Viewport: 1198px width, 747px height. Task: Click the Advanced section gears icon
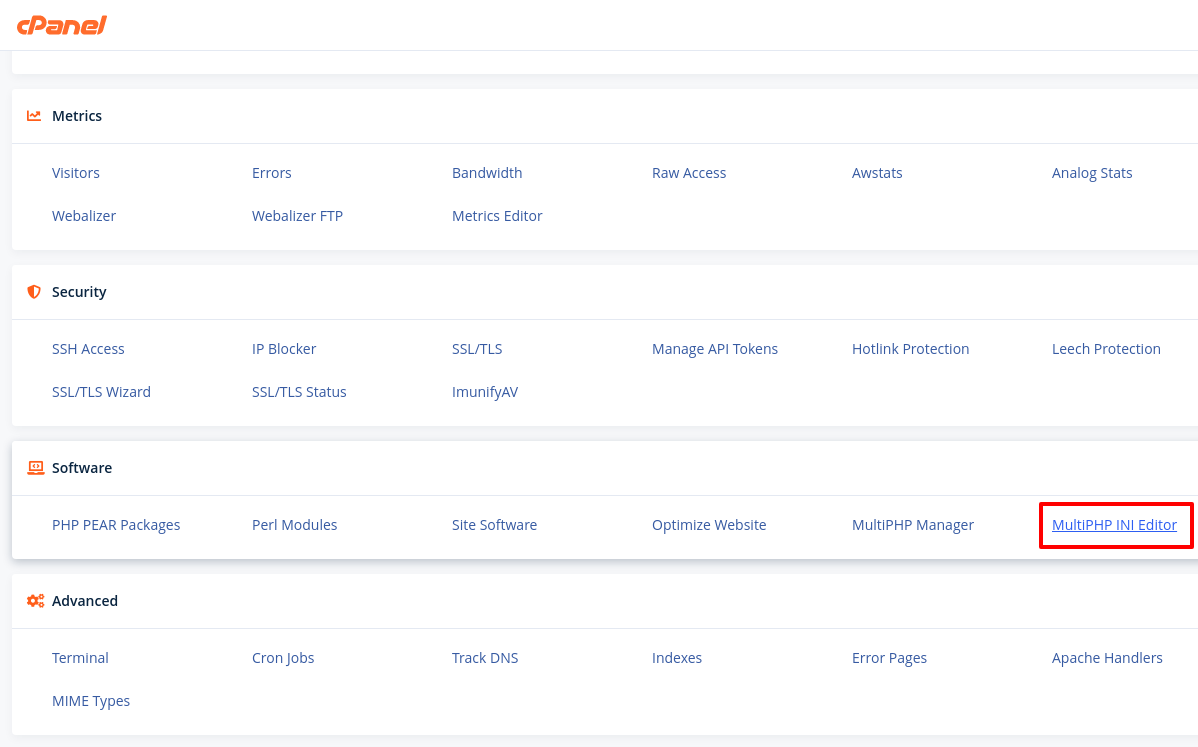[35, 601]
